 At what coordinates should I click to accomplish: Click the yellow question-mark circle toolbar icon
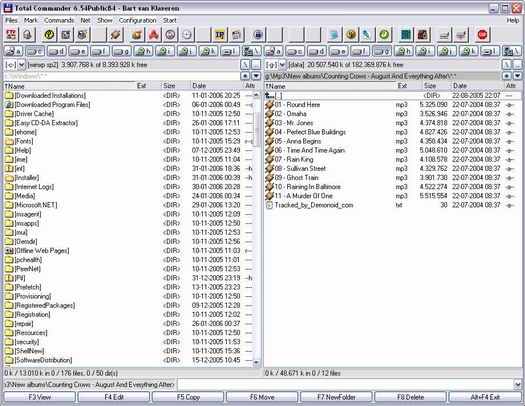[x=49, y=34]
